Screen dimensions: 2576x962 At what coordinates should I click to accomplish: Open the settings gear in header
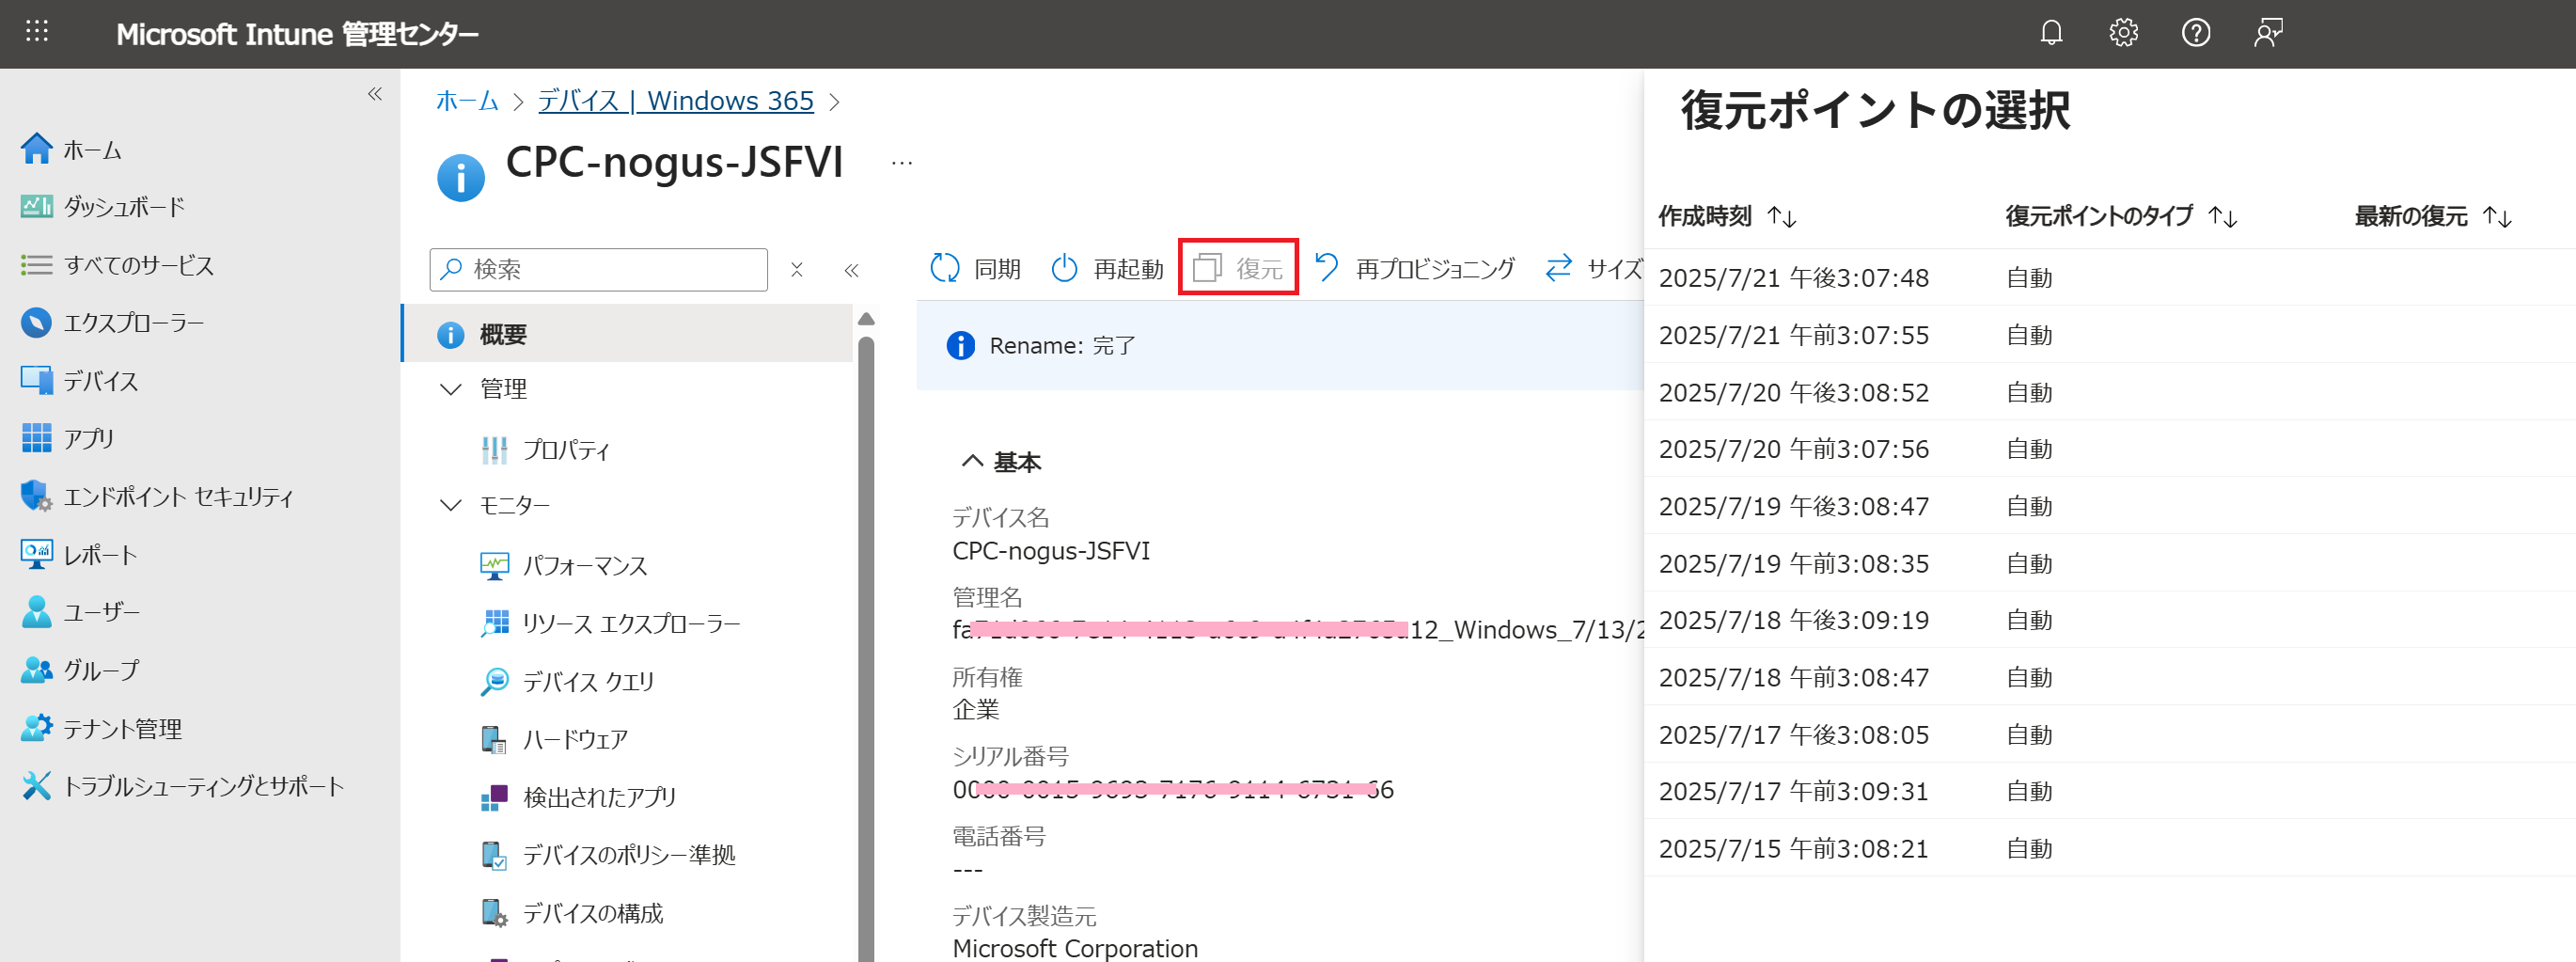(x=2123, y=33)
